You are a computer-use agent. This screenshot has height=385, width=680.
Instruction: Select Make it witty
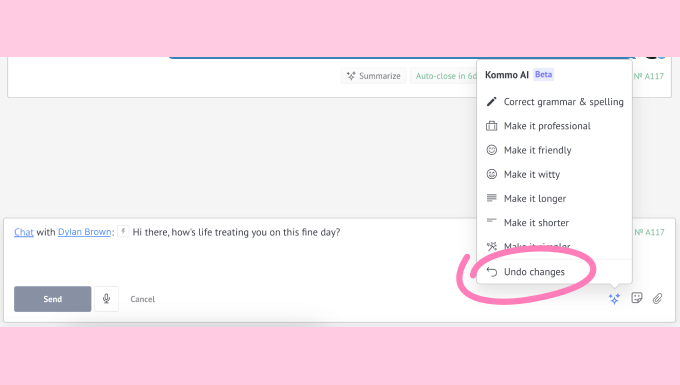tap(554, 174)
